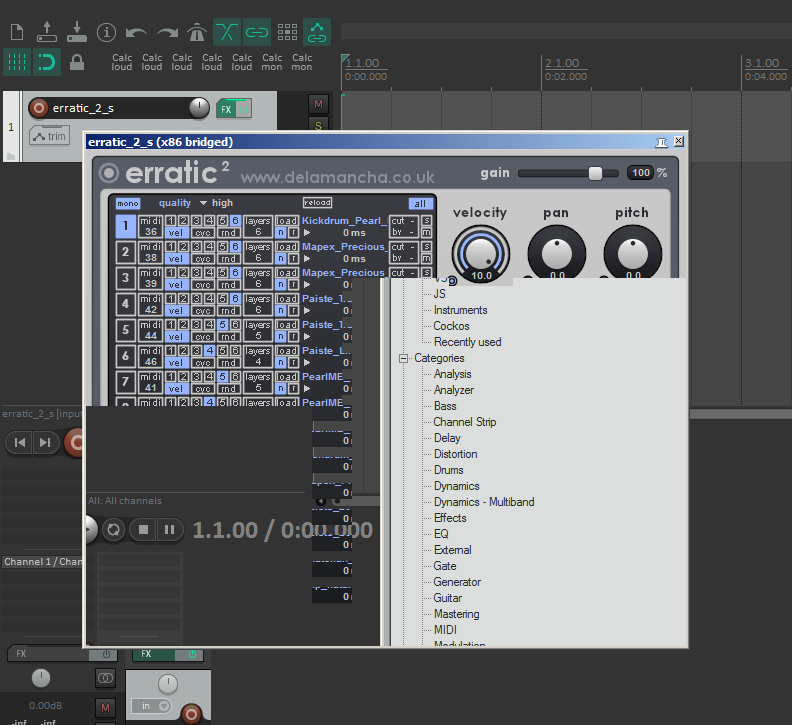This screenshot has height=725, width=792.
Task: Click the gain value field showing 100
Action: tap(640, 173)
